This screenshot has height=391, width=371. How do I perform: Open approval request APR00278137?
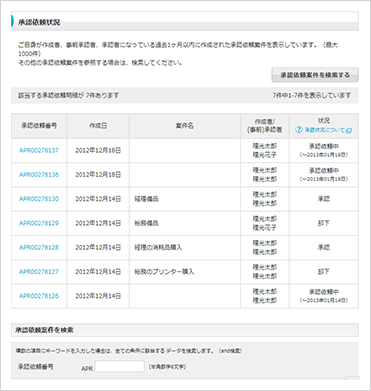click(39, 150)
